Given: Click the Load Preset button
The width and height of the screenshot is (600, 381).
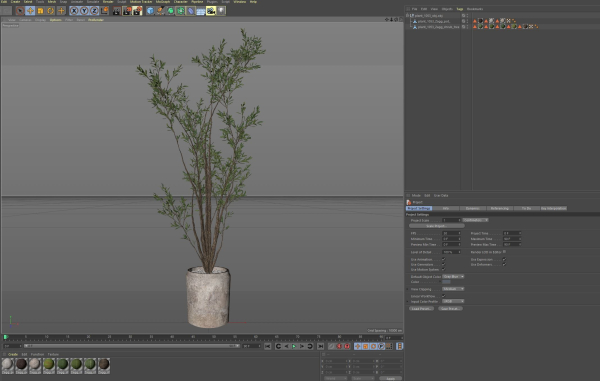Looking at the screenshot, I should tap(421, 309).
